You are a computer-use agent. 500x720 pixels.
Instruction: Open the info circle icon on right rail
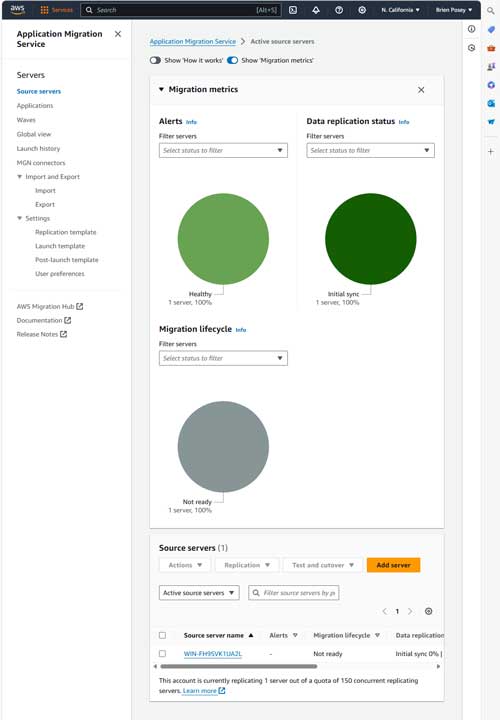coord(472,29)
